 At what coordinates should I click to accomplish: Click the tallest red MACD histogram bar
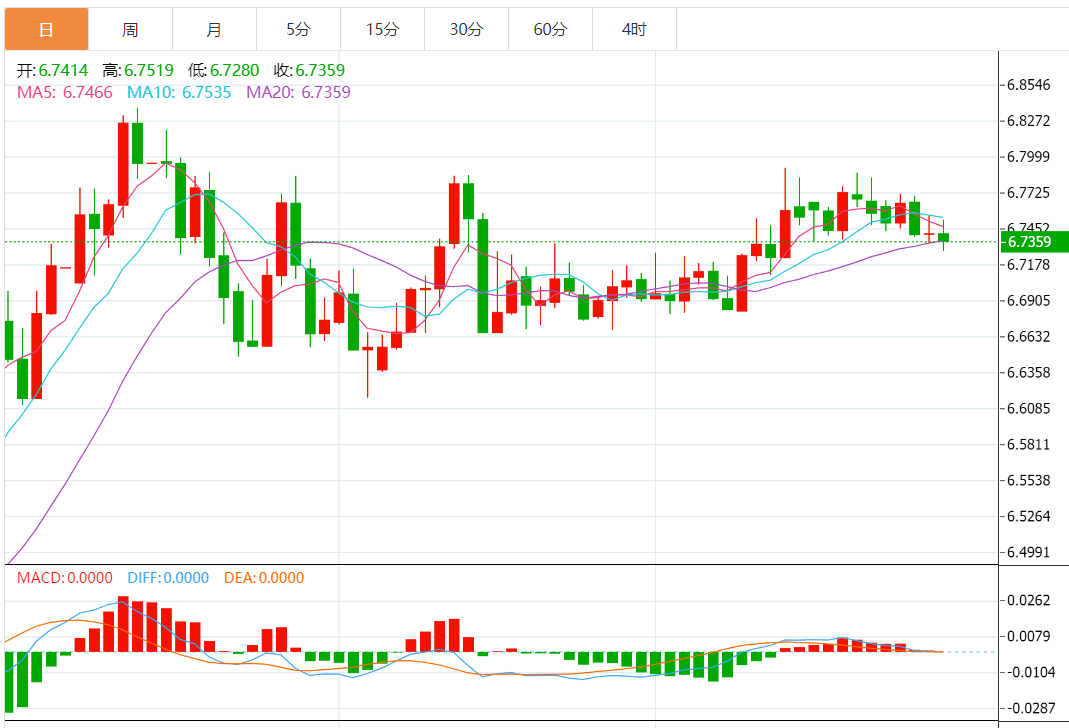click(x=123, y=624)
